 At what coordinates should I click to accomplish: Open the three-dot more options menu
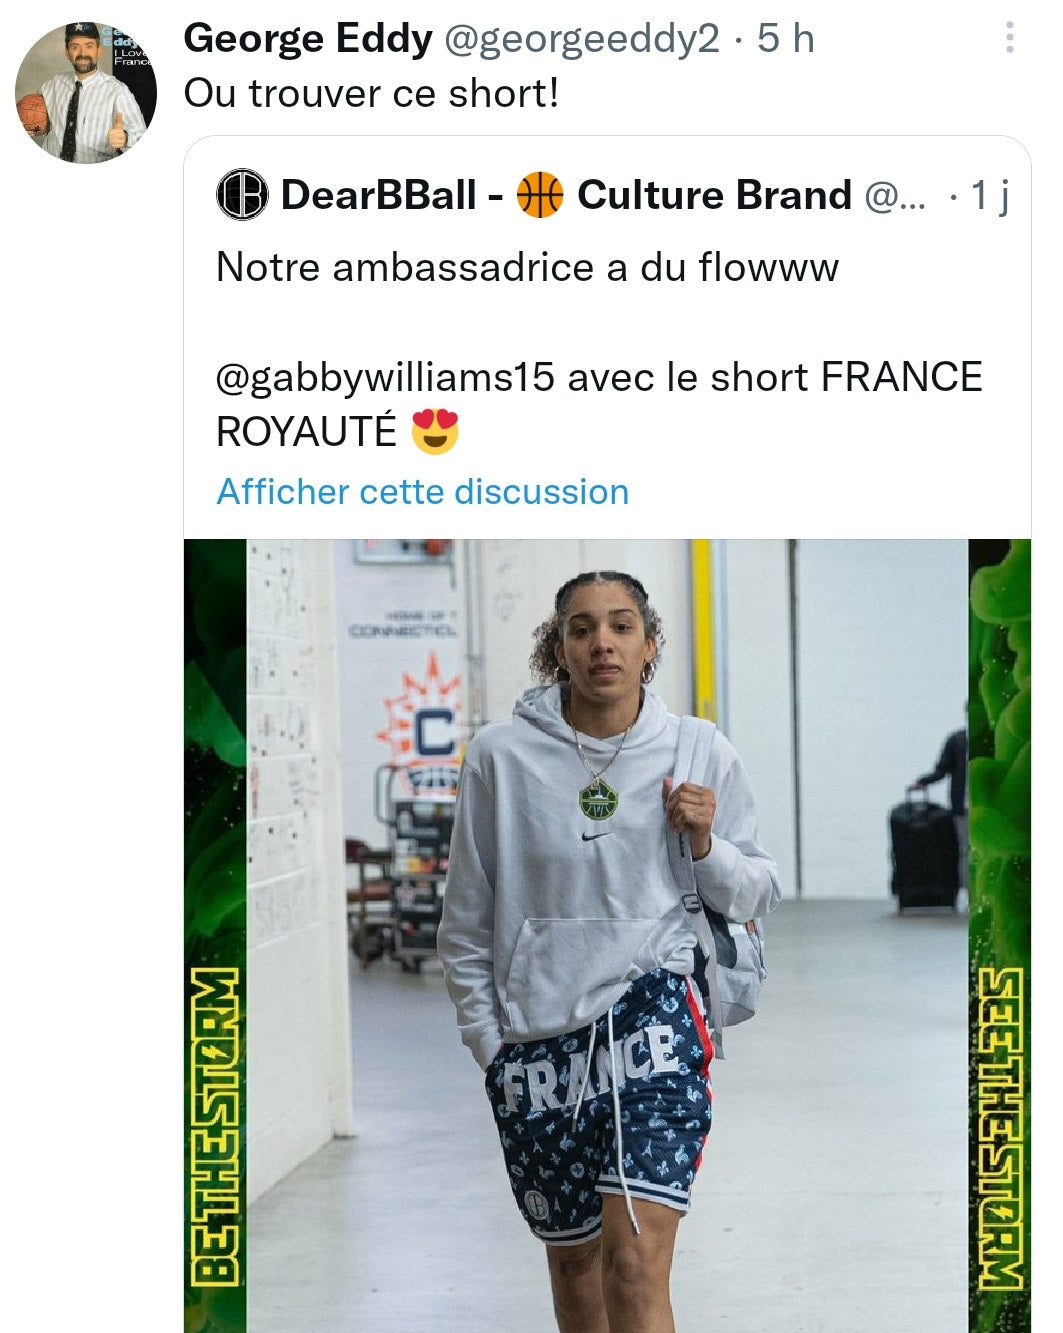click(x=1010, y=39)
